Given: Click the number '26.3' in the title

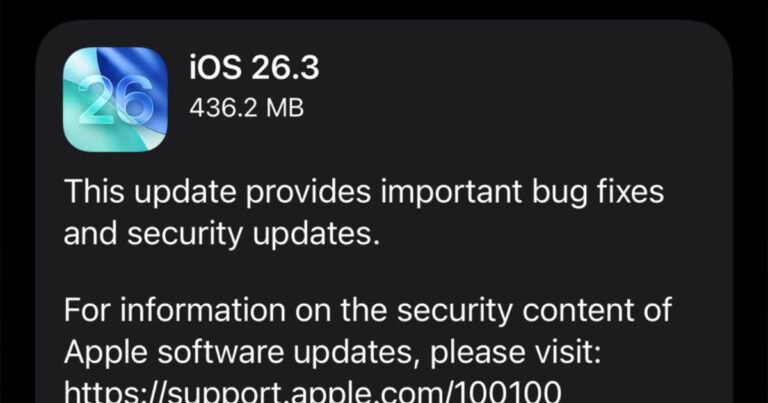Looking at the screenshot, I should 285,68.
